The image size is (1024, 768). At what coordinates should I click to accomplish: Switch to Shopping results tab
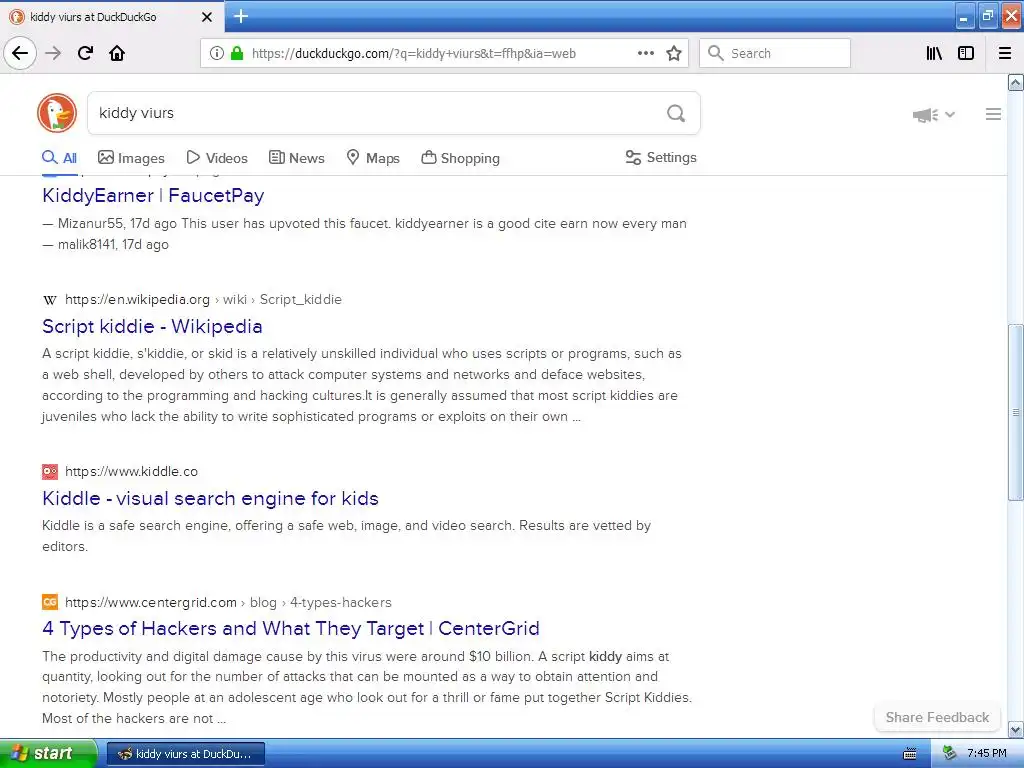[460, 158]
